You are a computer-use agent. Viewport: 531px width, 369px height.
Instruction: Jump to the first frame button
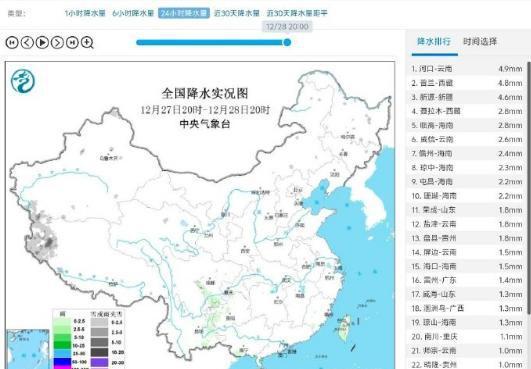coord(12,42)
